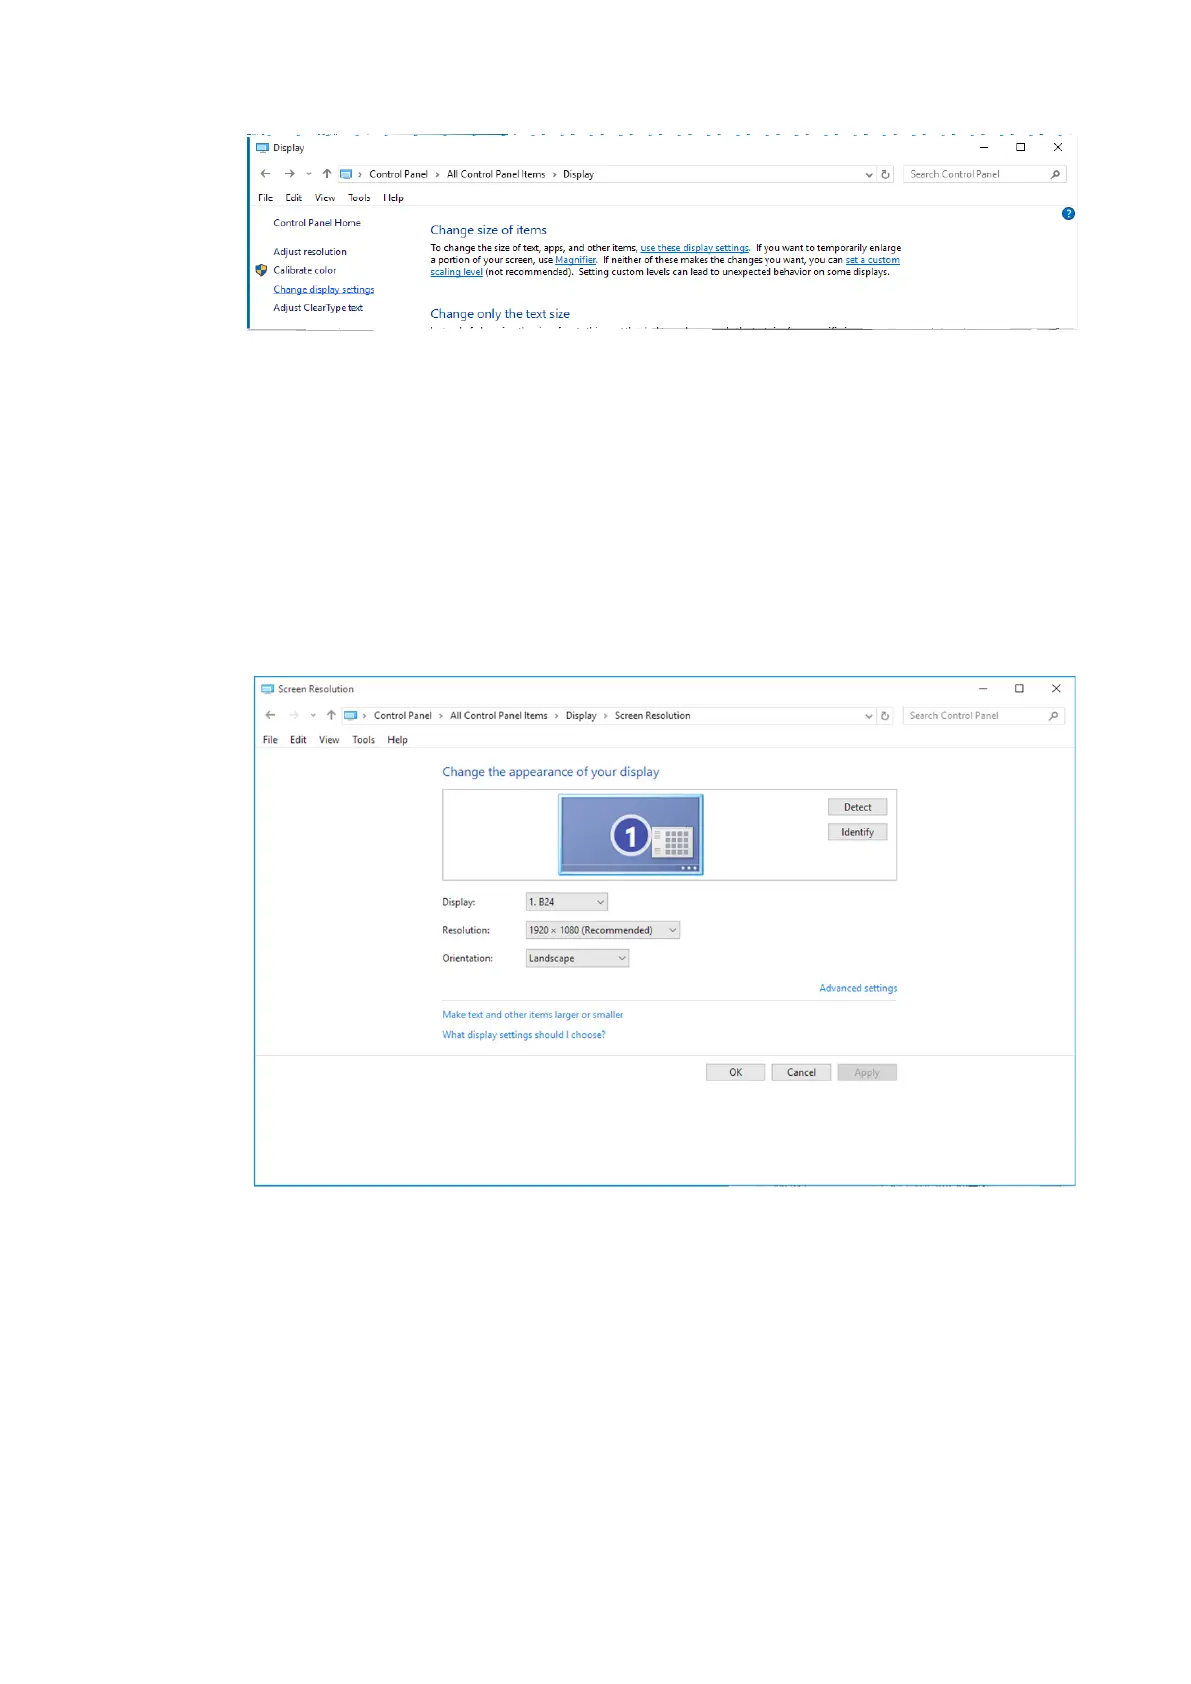Open the Resolution dropdown 1920 × 1080
The image size is (1191, 1684).
pyautogui.click(x=602, y=930)
